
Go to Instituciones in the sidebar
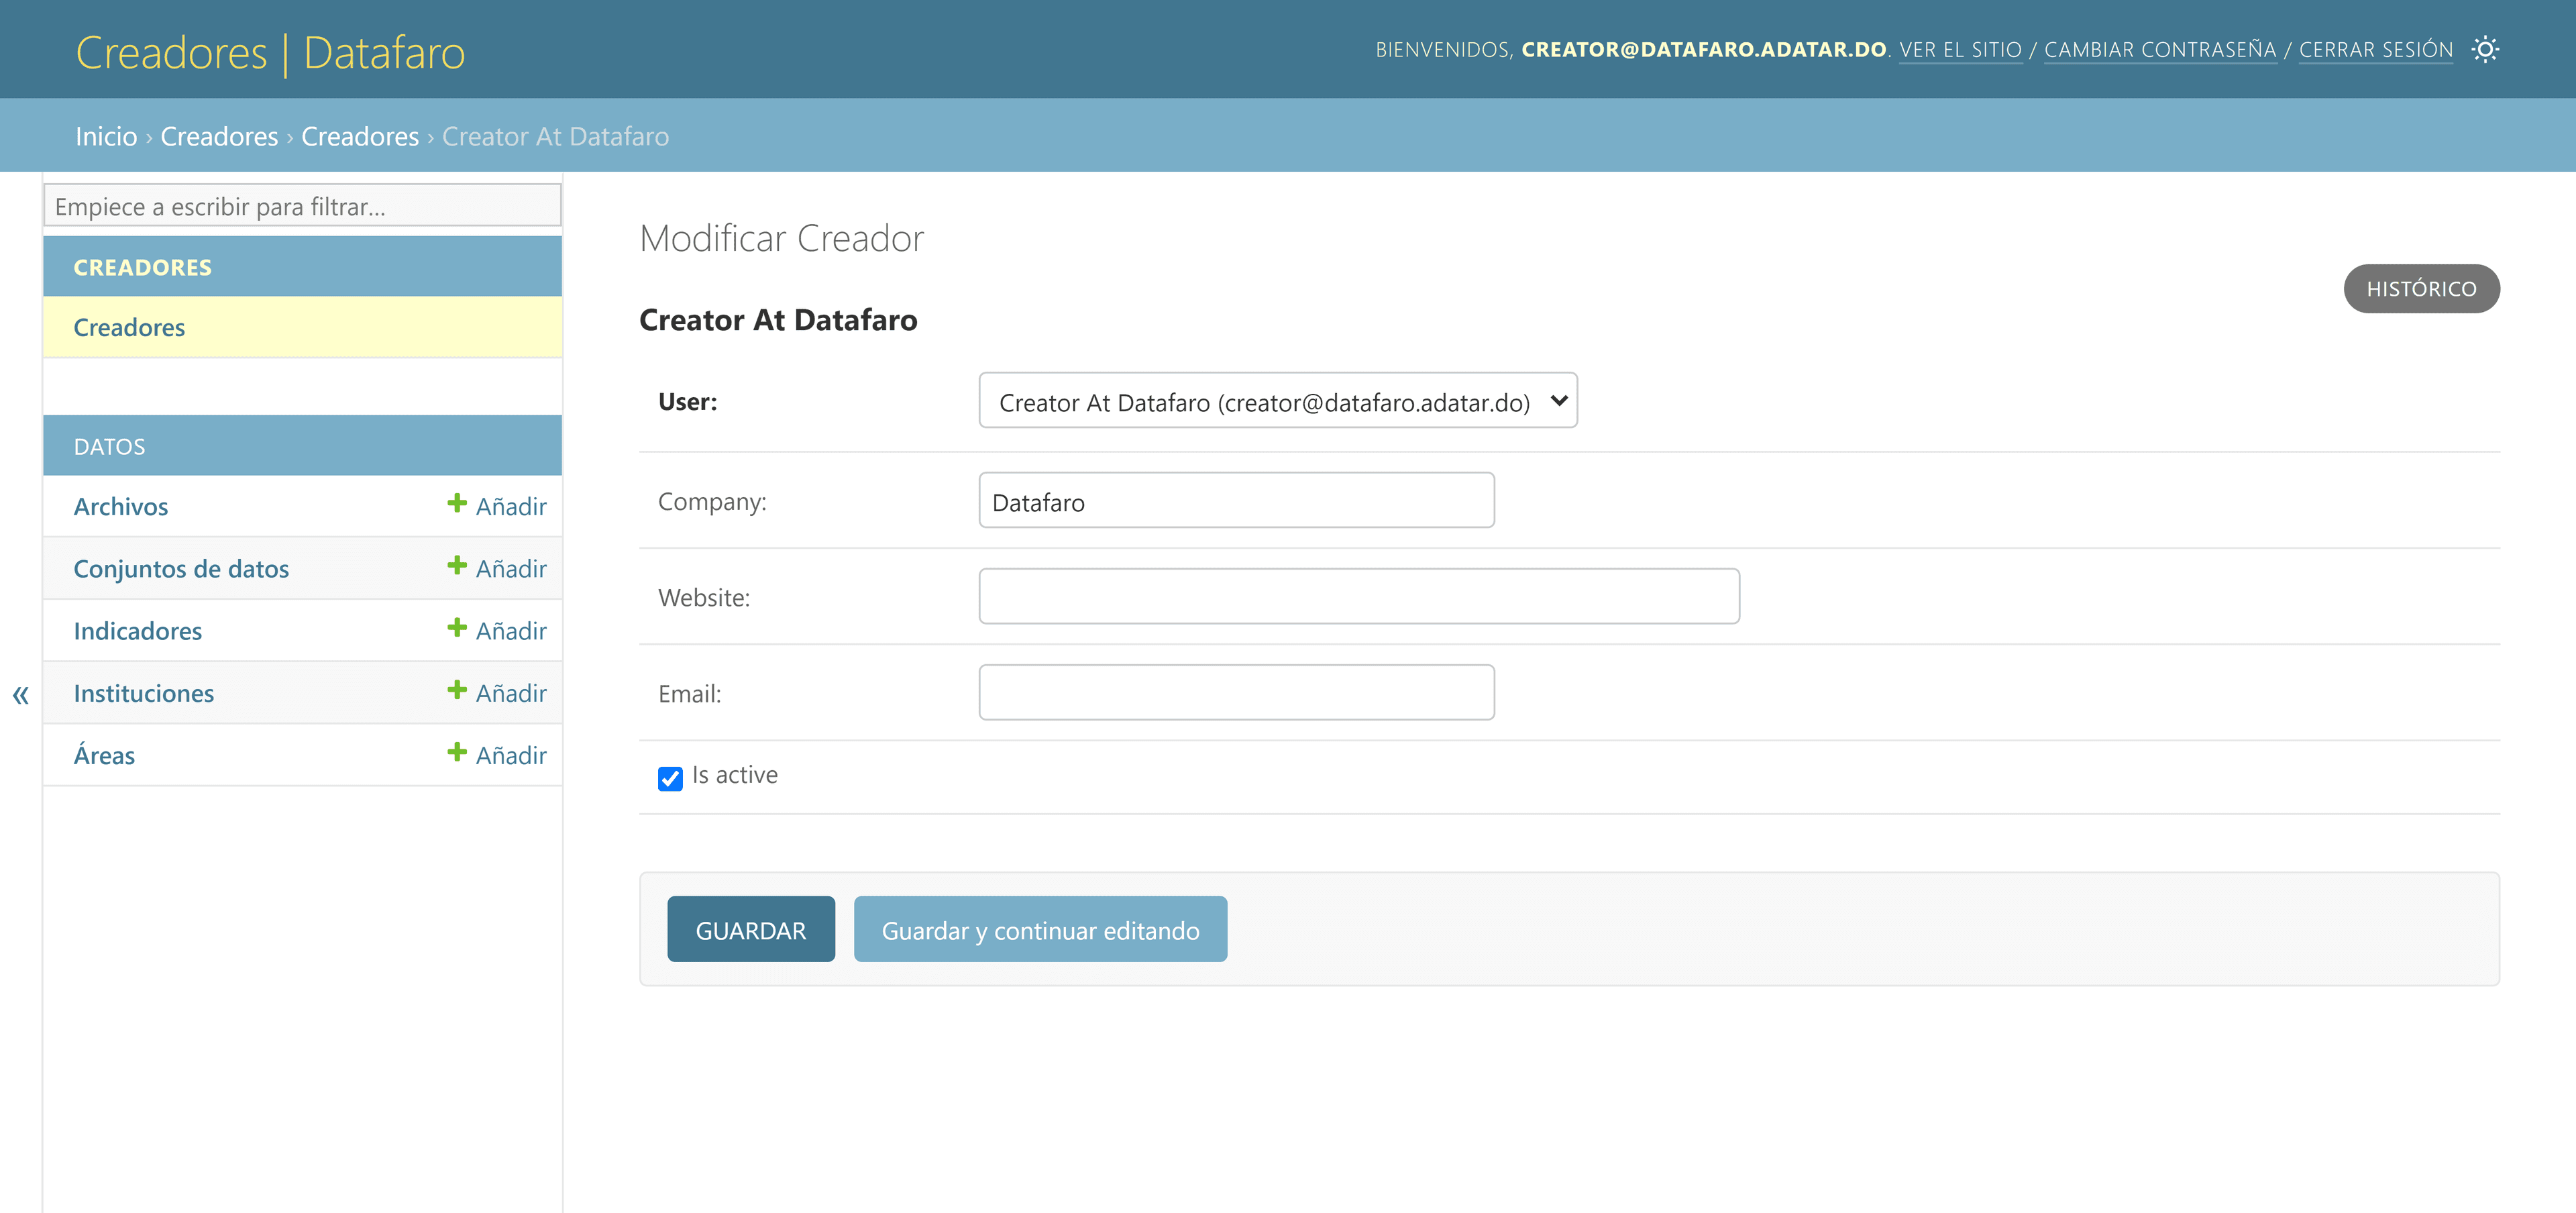143,692
